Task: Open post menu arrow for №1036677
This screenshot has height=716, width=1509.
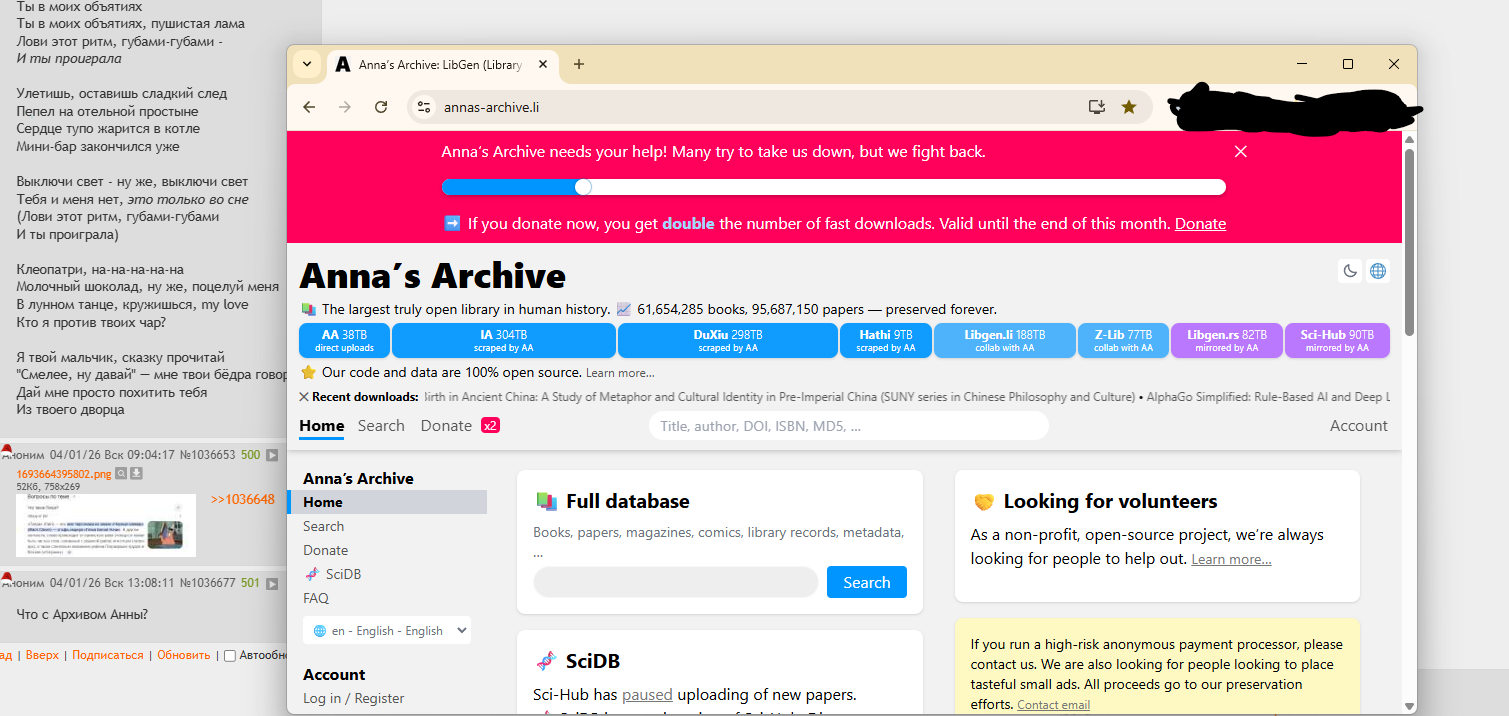Action: (x=271, y=582)
